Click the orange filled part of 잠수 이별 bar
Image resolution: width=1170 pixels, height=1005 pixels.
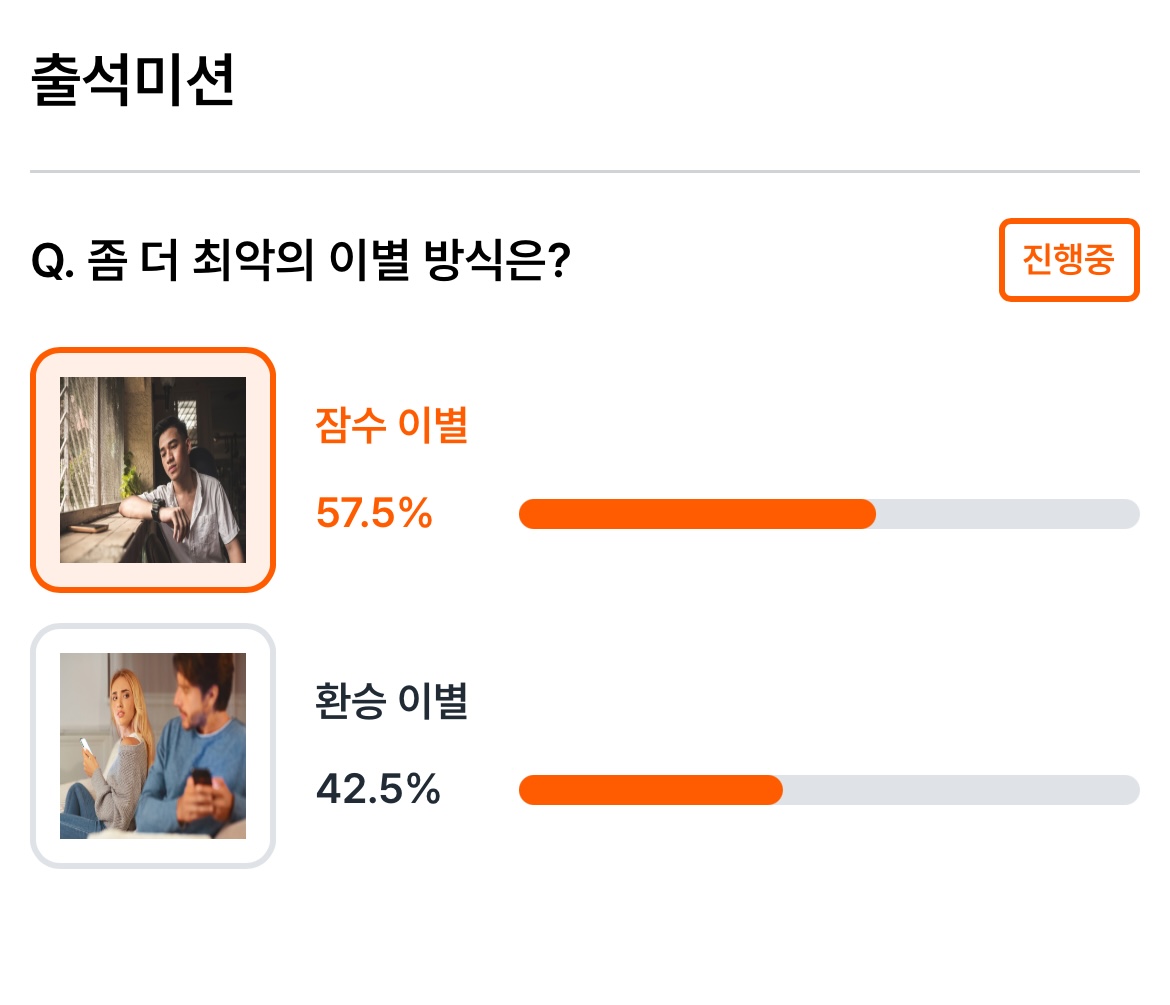tap(697, 514)
